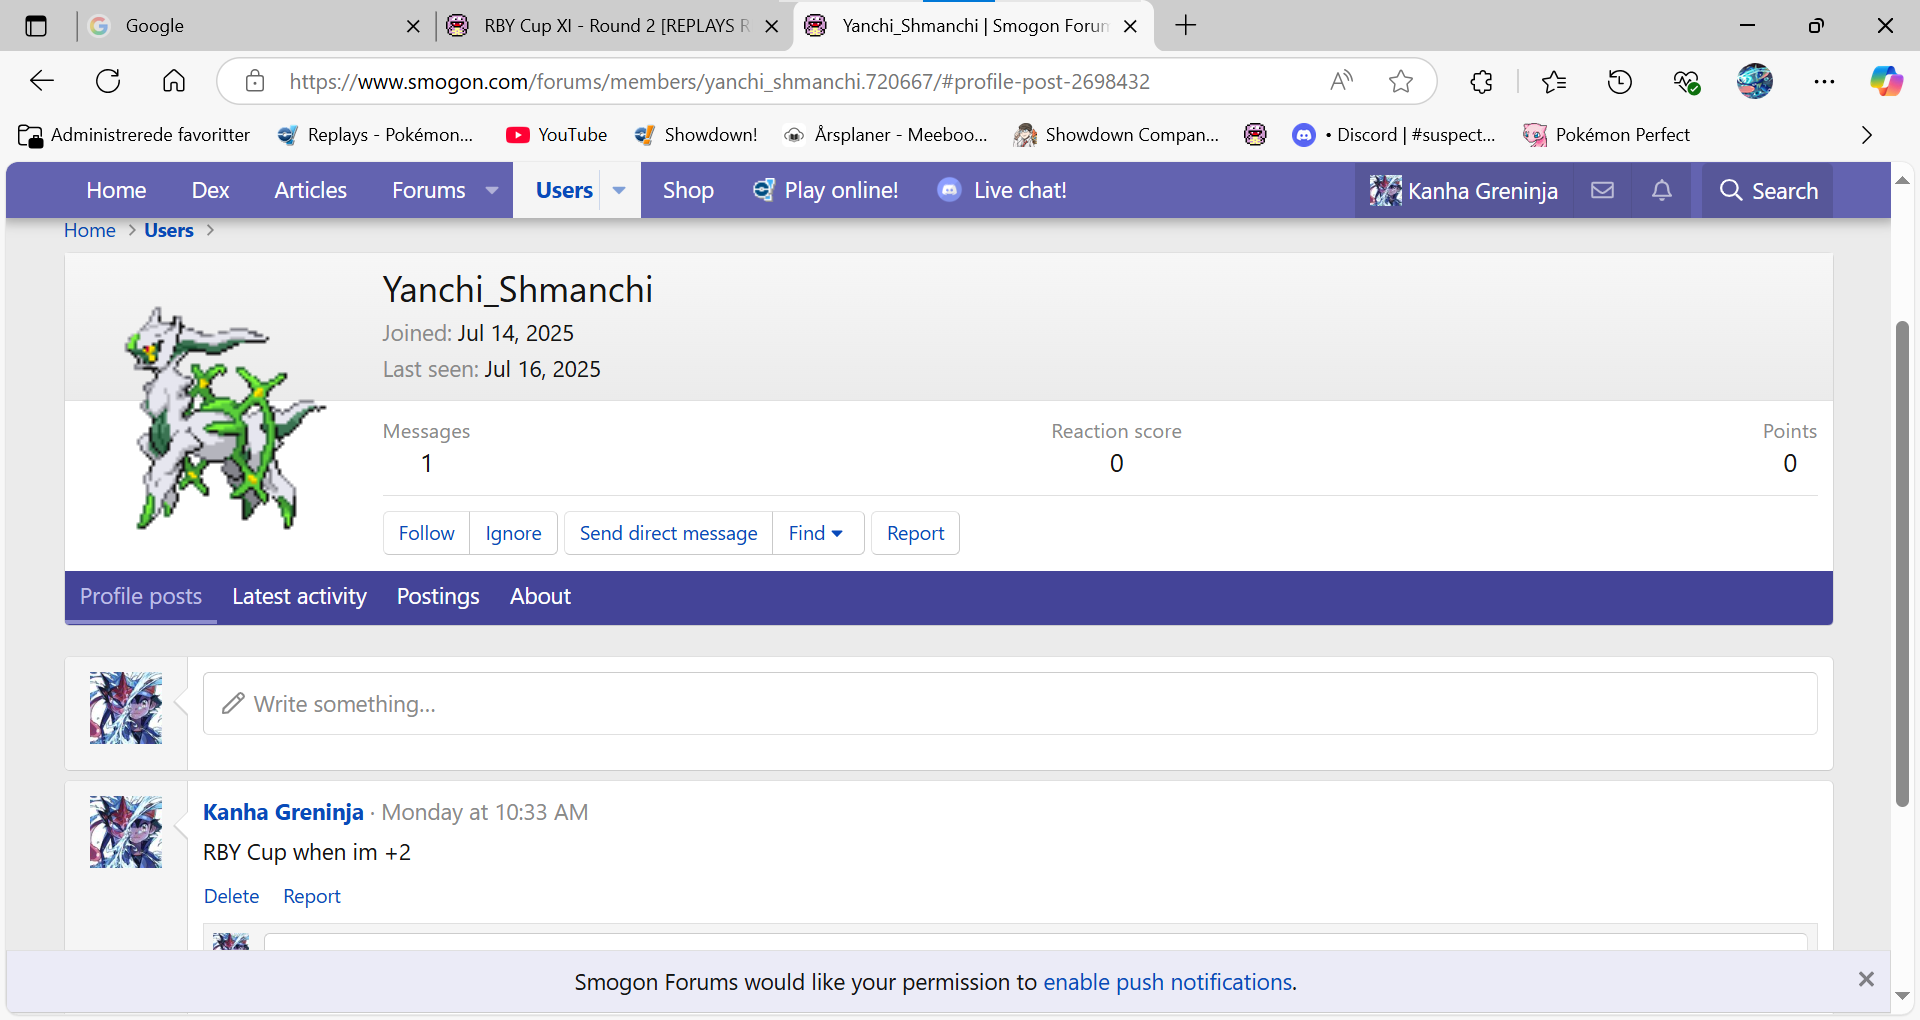
Task: Open YouTube bookmark
Action: 557,135
